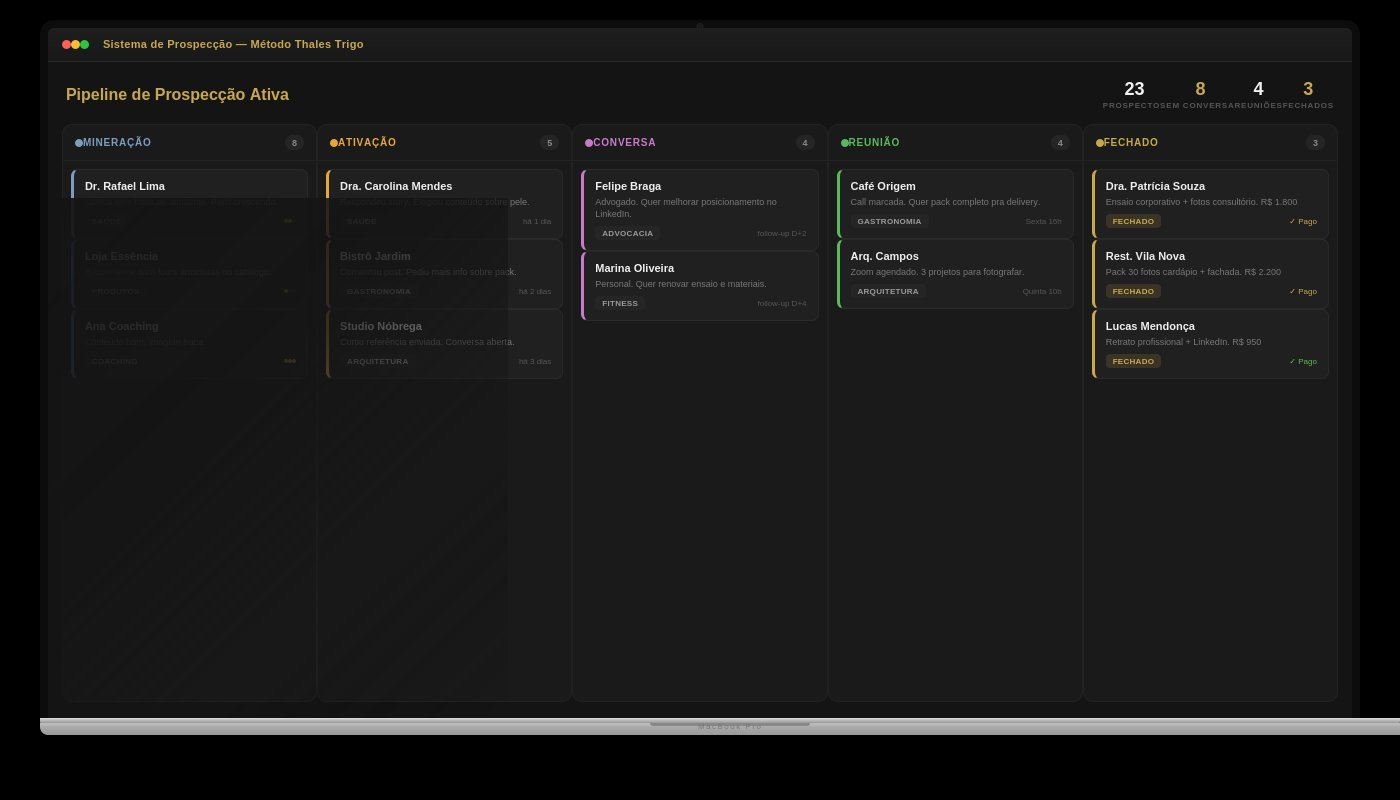The image size is (1400, 800).
Task: Open the Arq. Campos meeting card
Action: [x=955, y=273]
